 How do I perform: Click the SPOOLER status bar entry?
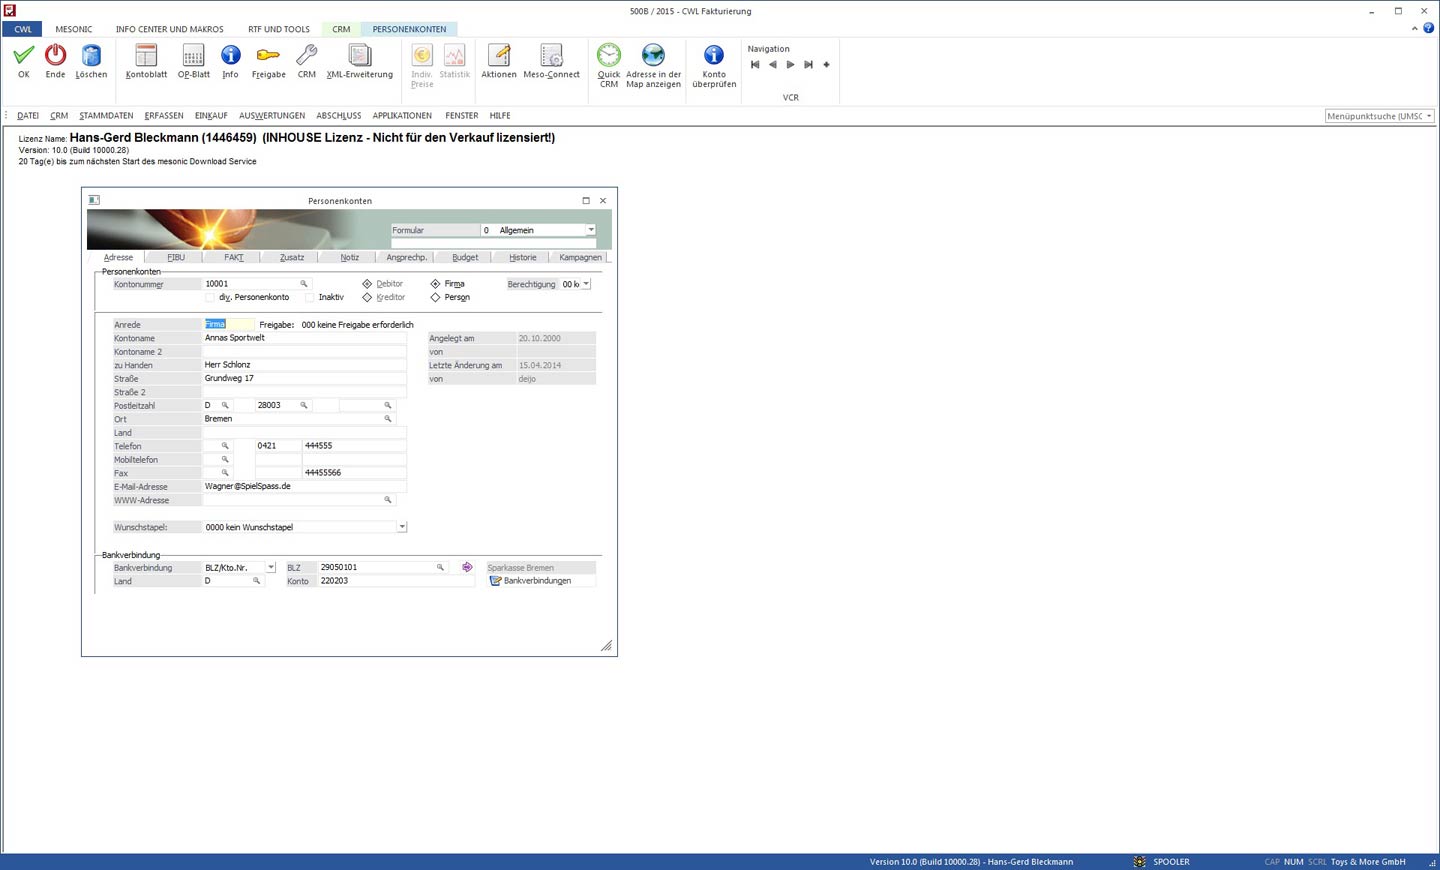pyautogui.click(x=1171, y=861)
